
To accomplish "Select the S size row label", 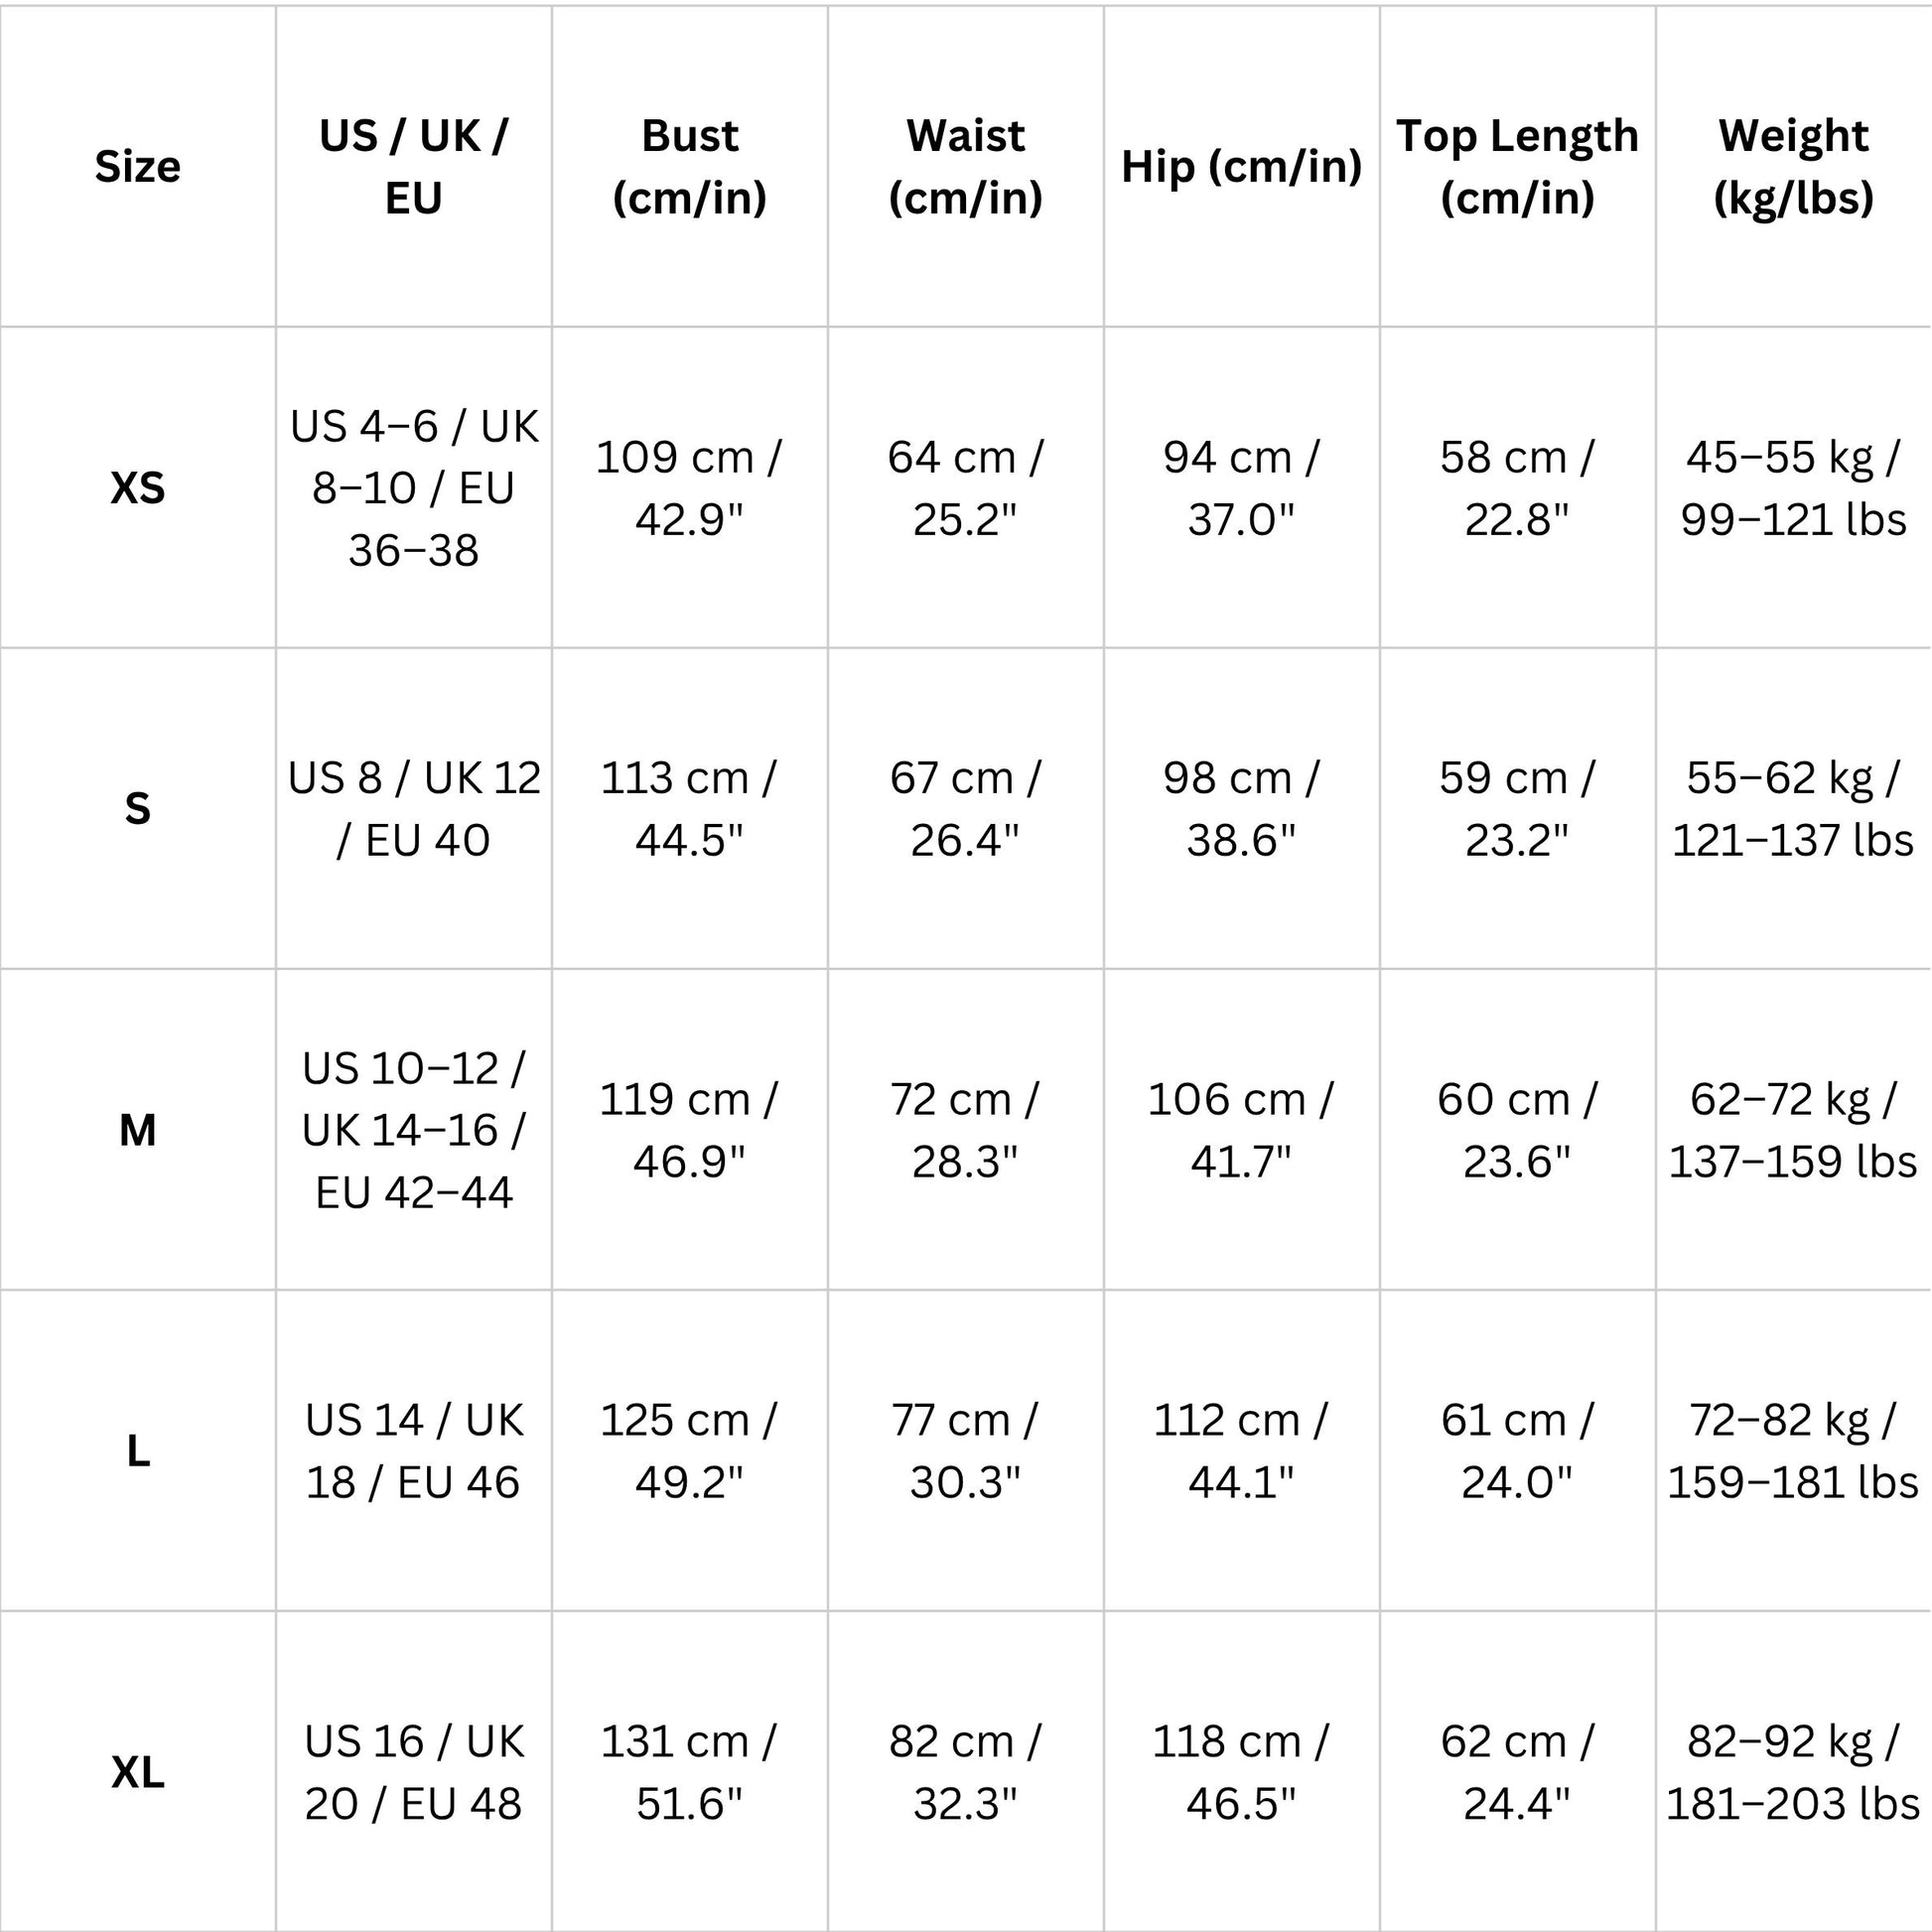I will [x=138, y=808].
